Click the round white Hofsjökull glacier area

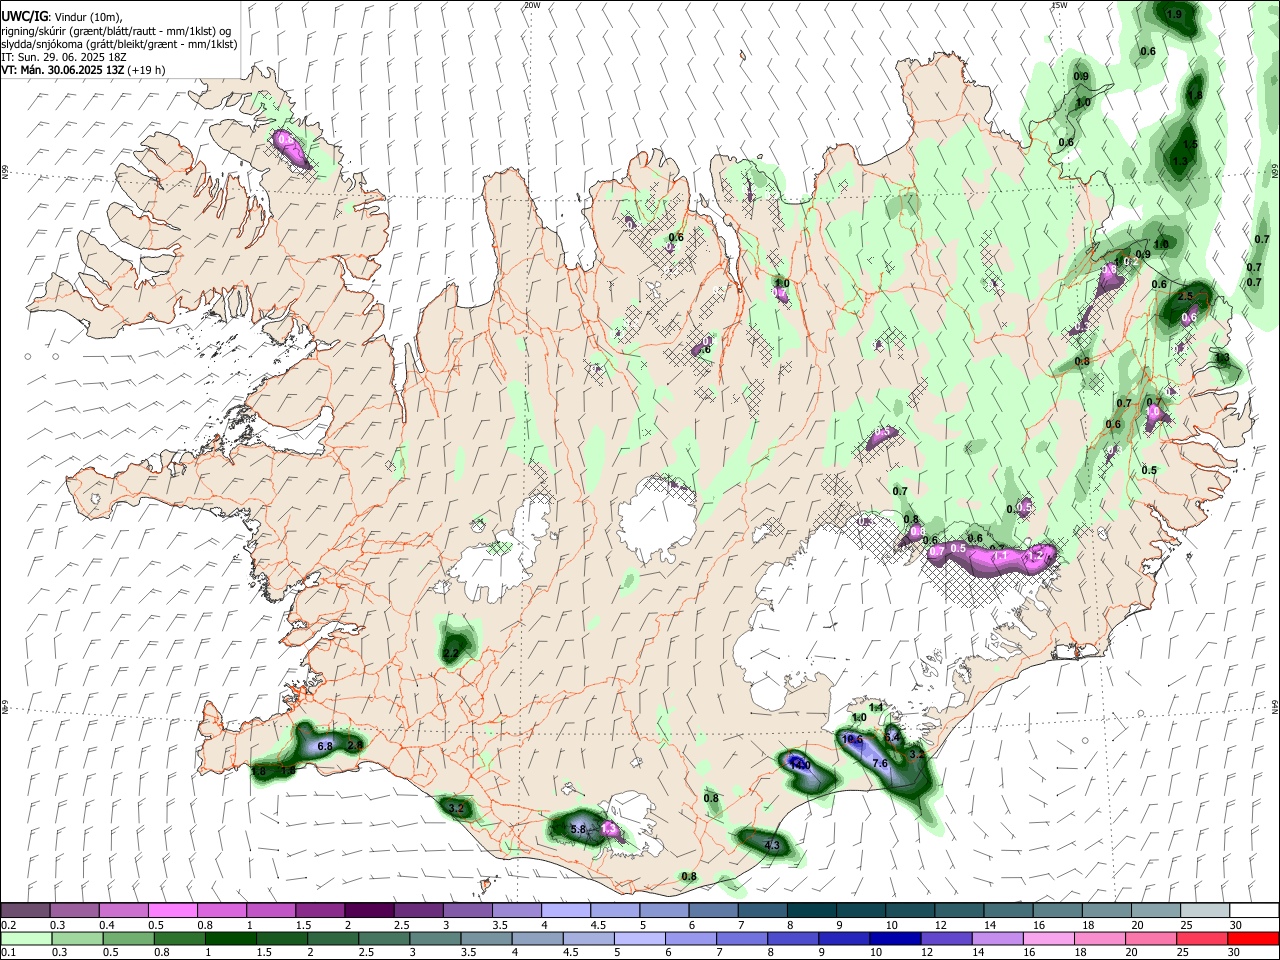pos(657,519)
